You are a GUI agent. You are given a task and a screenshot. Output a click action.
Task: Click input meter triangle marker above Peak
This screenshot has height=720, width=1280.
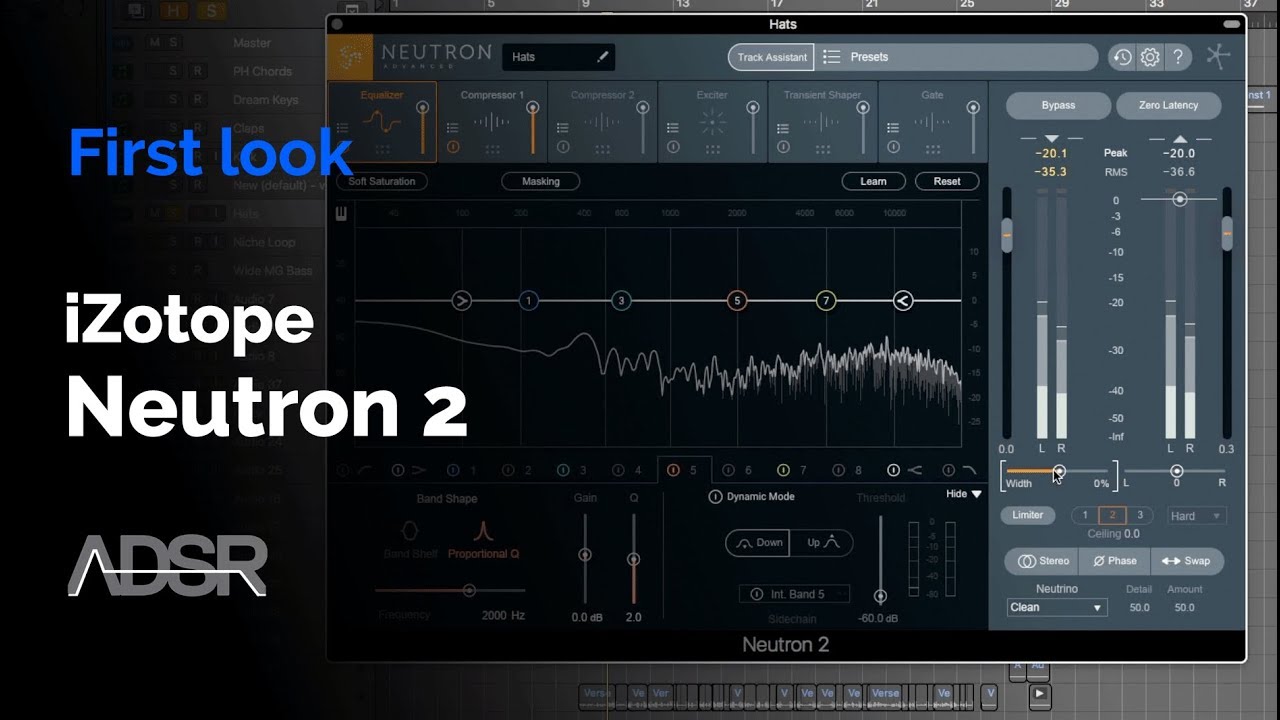(1051, 138)
